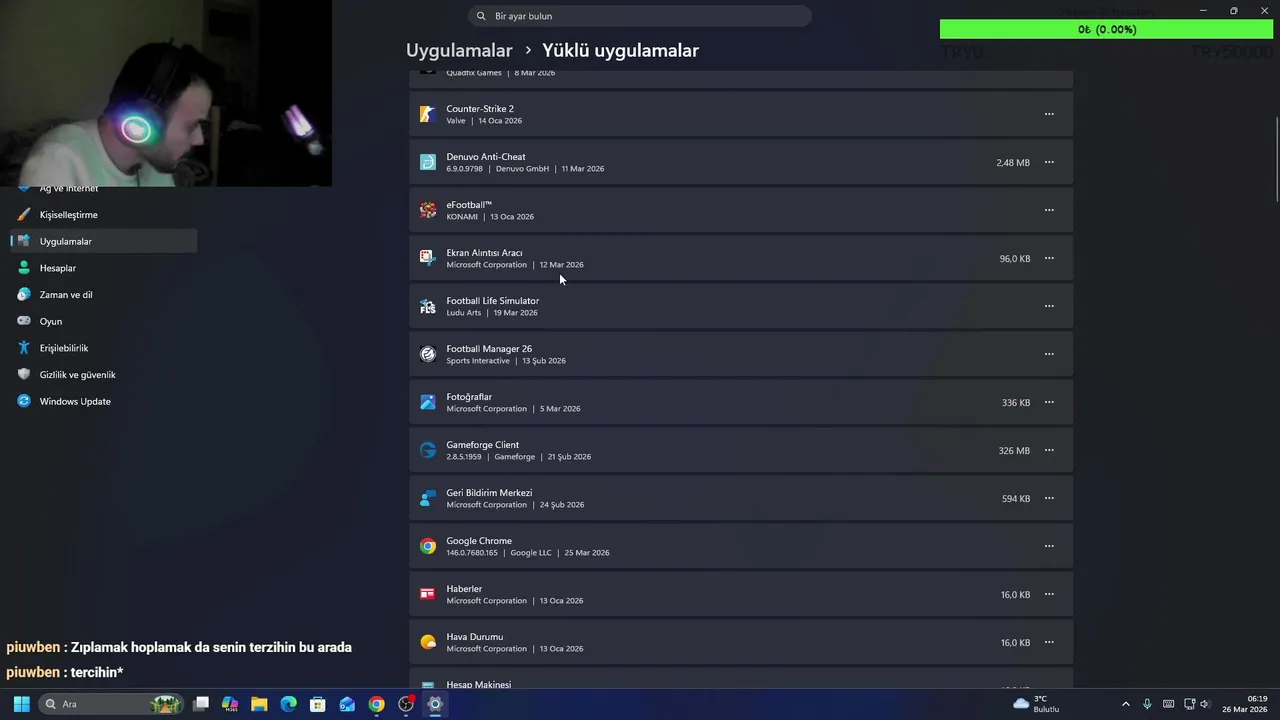Click the '326 MB' size for Gameforge Client

click(x=1014, y=451)
